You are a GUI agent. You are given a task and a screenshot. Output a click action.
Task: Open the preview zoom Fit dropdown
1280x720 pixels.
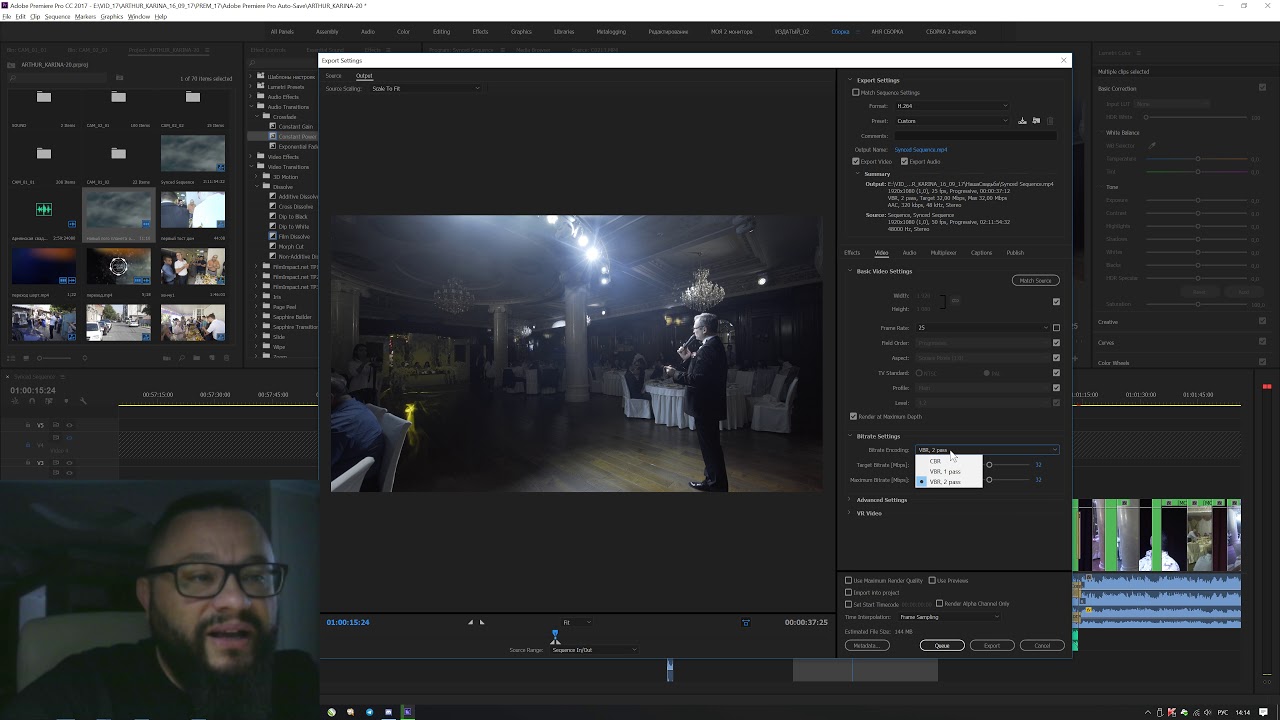tap(576, 622)
